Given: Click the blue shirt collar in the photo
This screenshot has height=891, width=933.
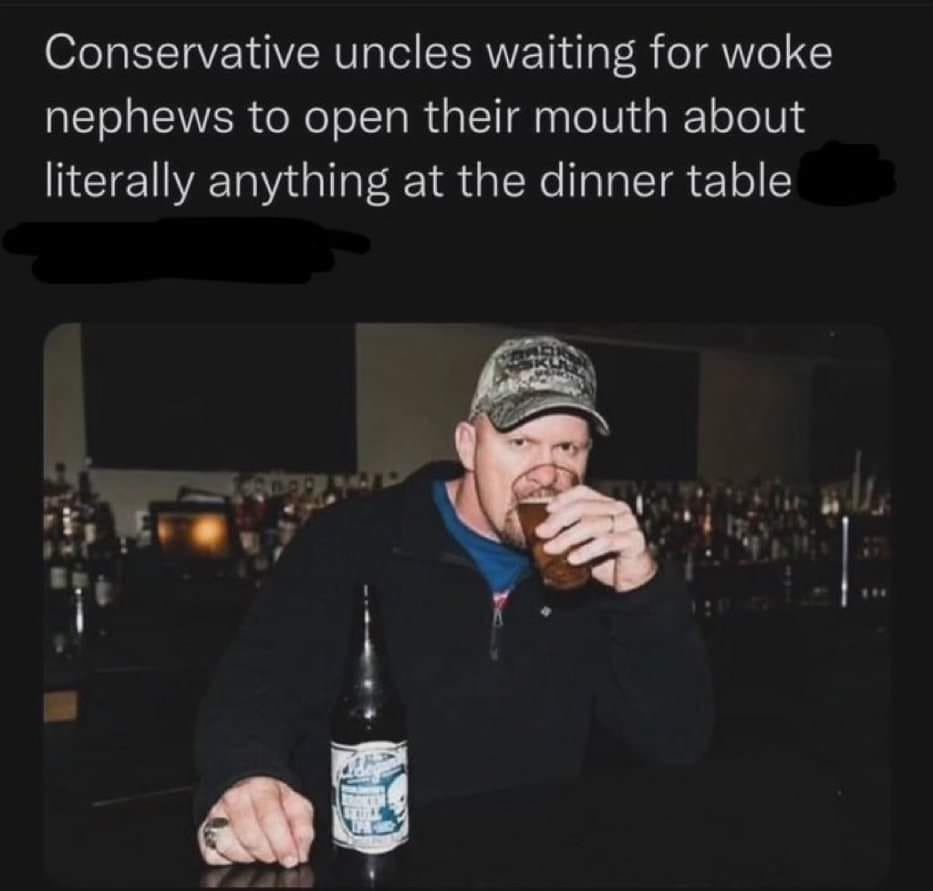Looking at the screenshot, I should [x=481, y=541].
